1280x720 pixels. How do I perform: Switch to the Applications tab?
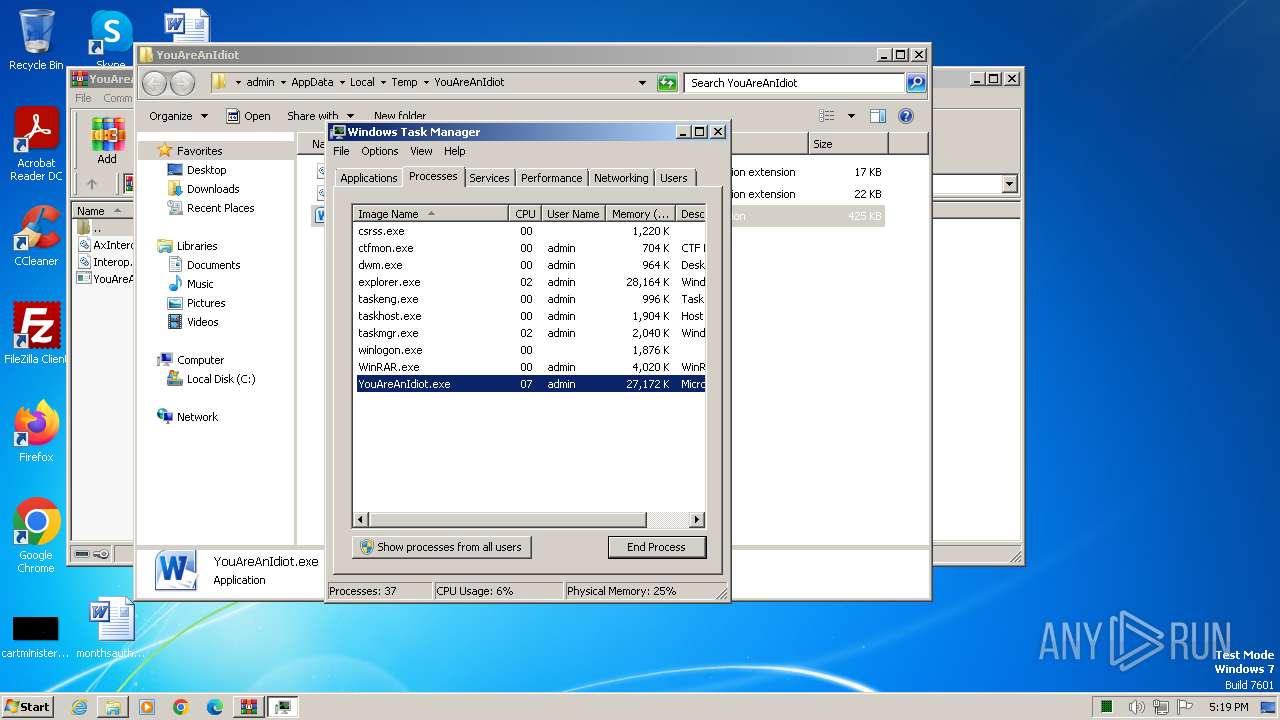pyautogui.click(x=368, y=178)
